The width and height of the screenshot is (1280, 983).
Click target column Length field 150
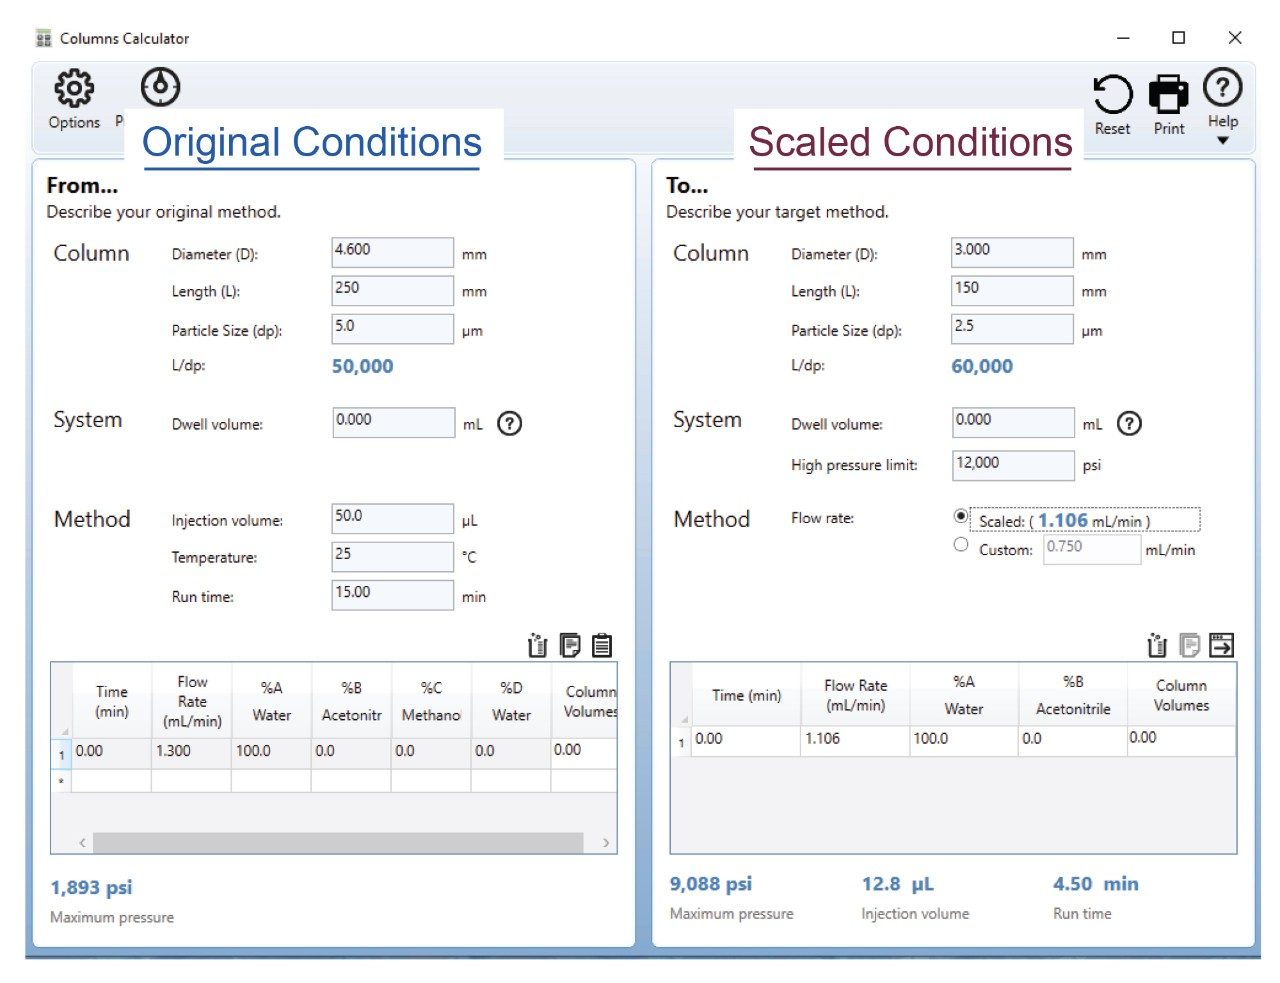tap(1013, 290)
